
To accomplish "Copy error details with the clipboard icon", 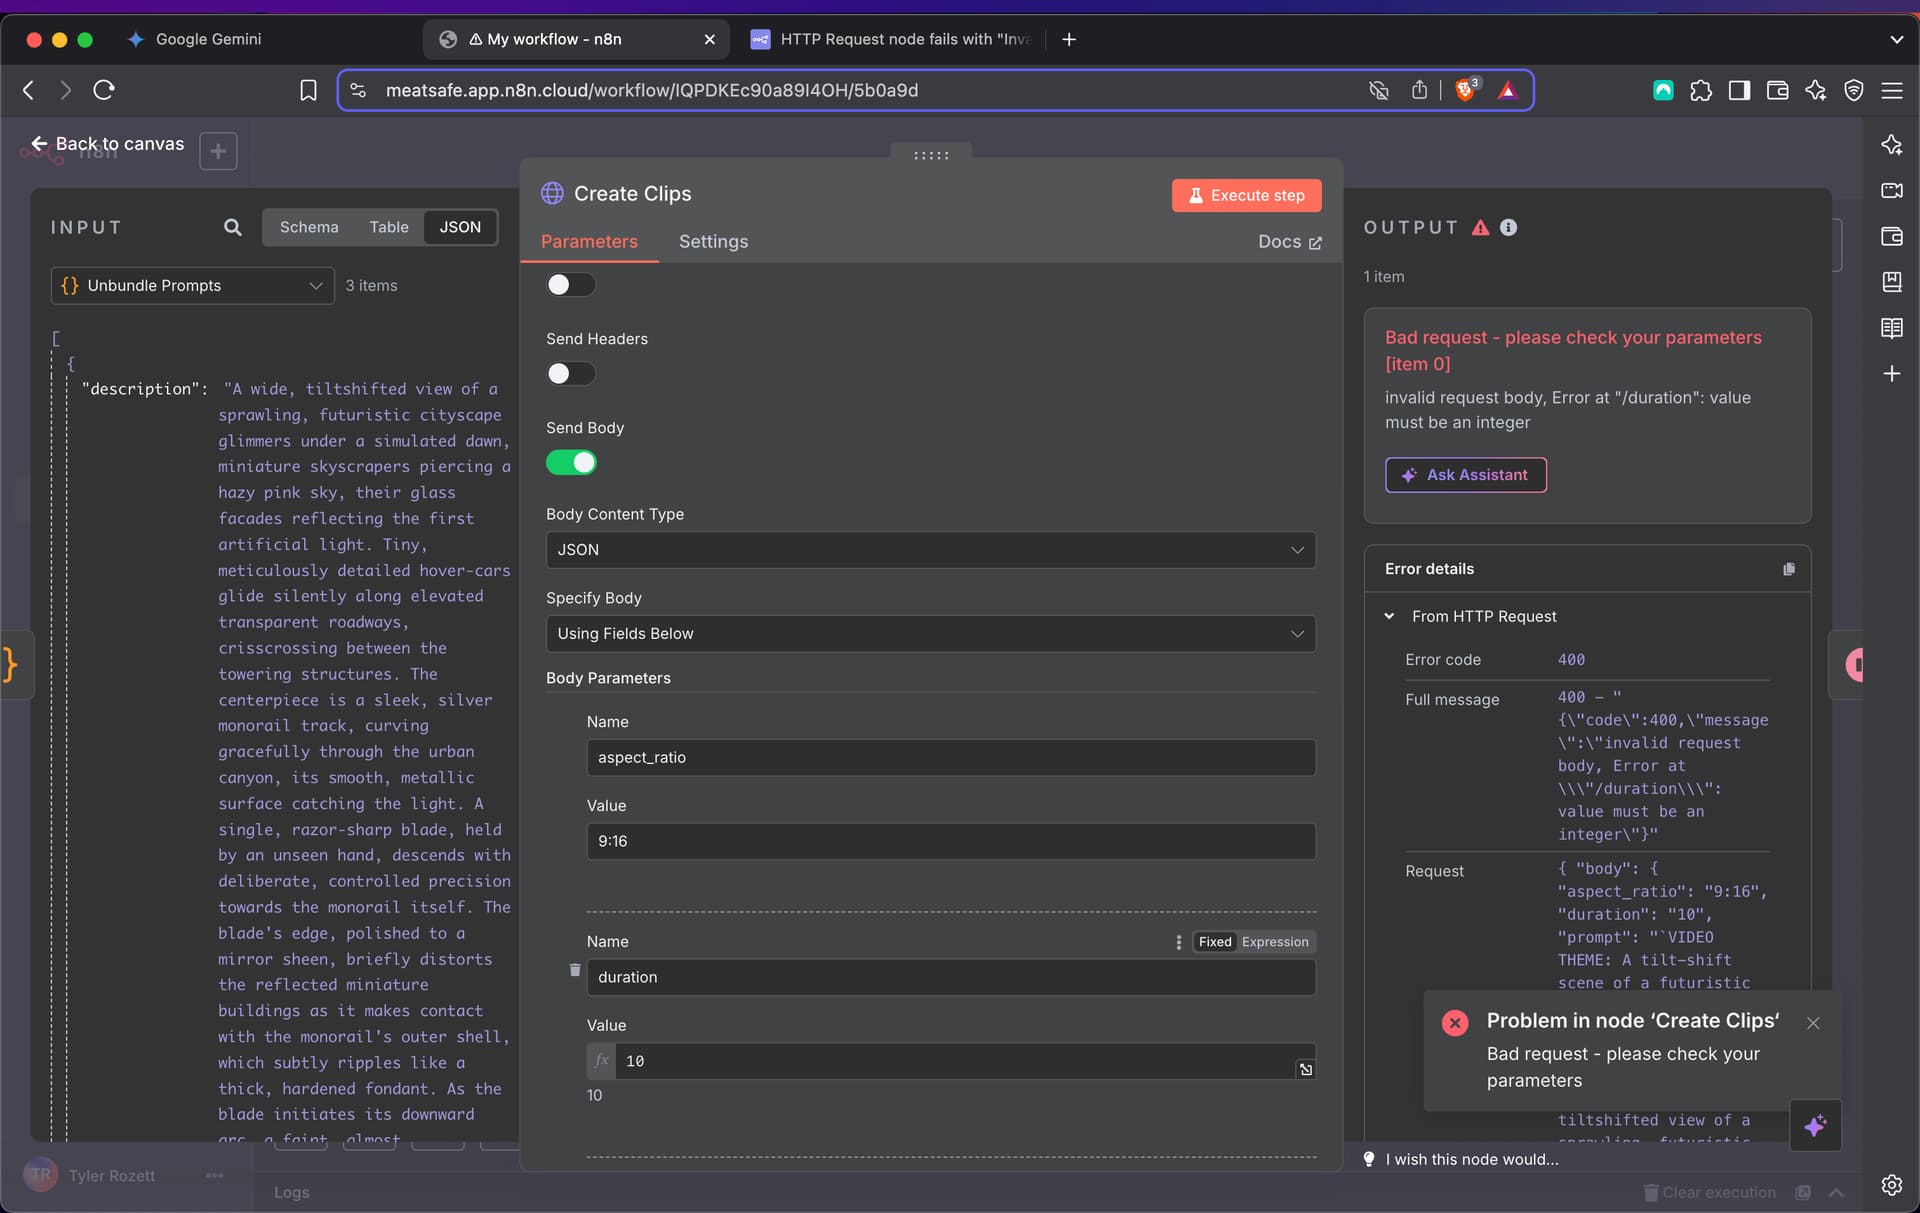I will click(x=1789, y=569).
